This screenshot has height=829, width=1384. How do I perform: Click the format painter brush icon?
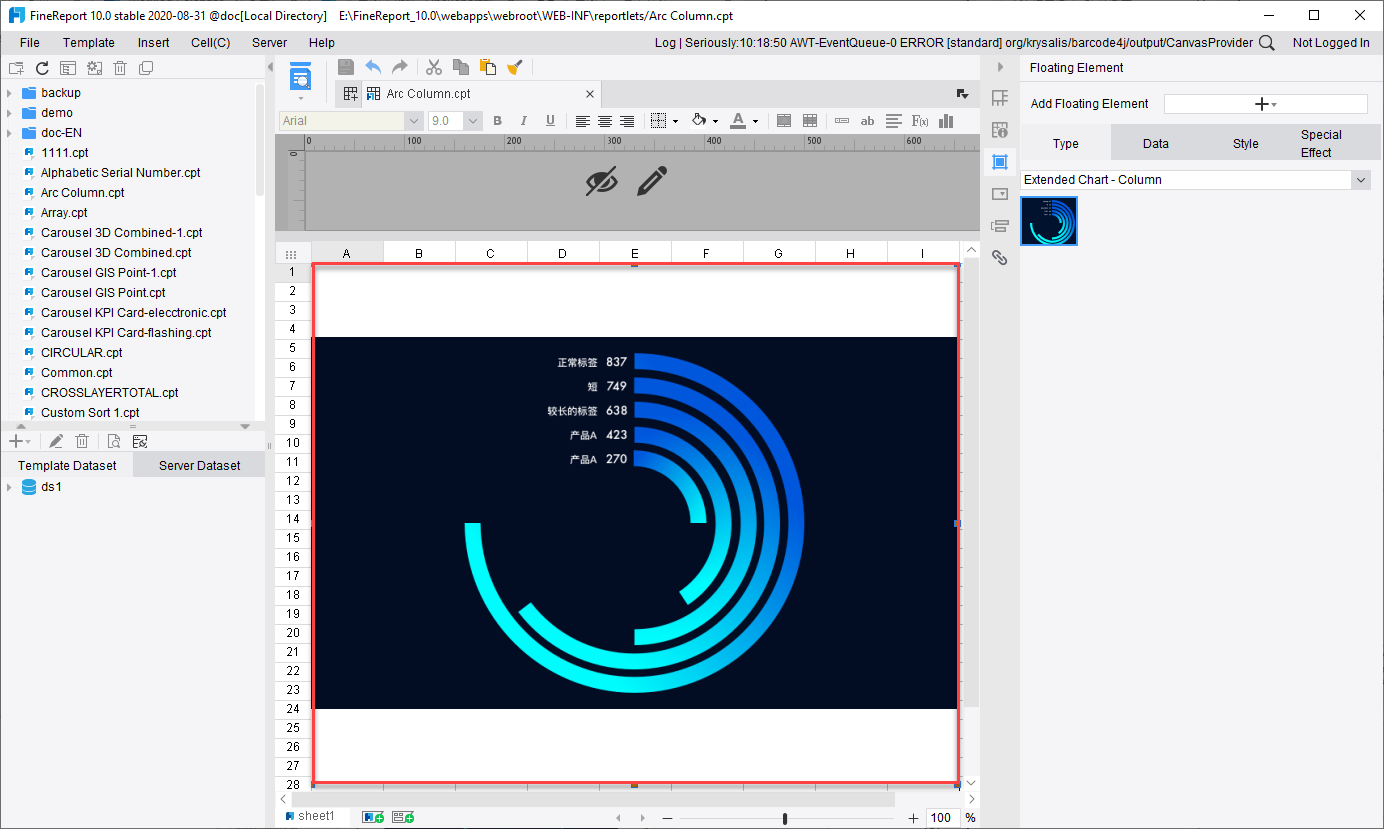(x=515, y=67)
